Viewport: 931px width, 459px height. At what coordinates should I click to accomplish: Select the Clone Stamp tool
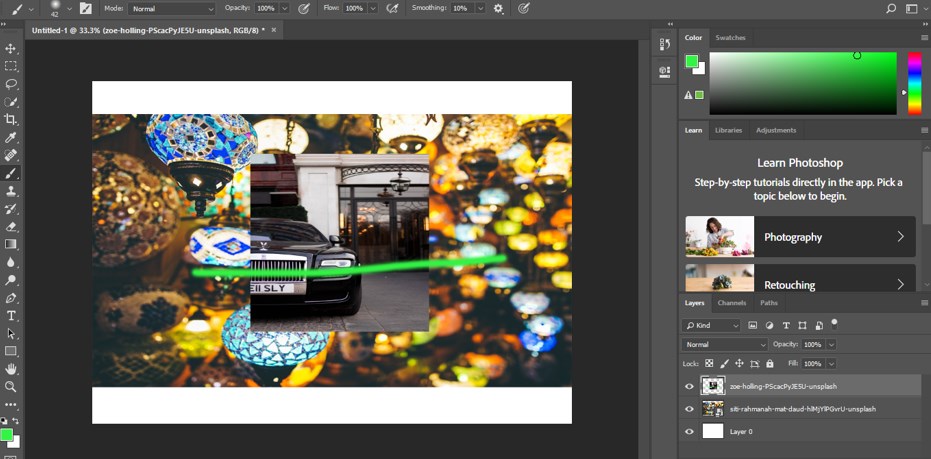click(10, 191)
